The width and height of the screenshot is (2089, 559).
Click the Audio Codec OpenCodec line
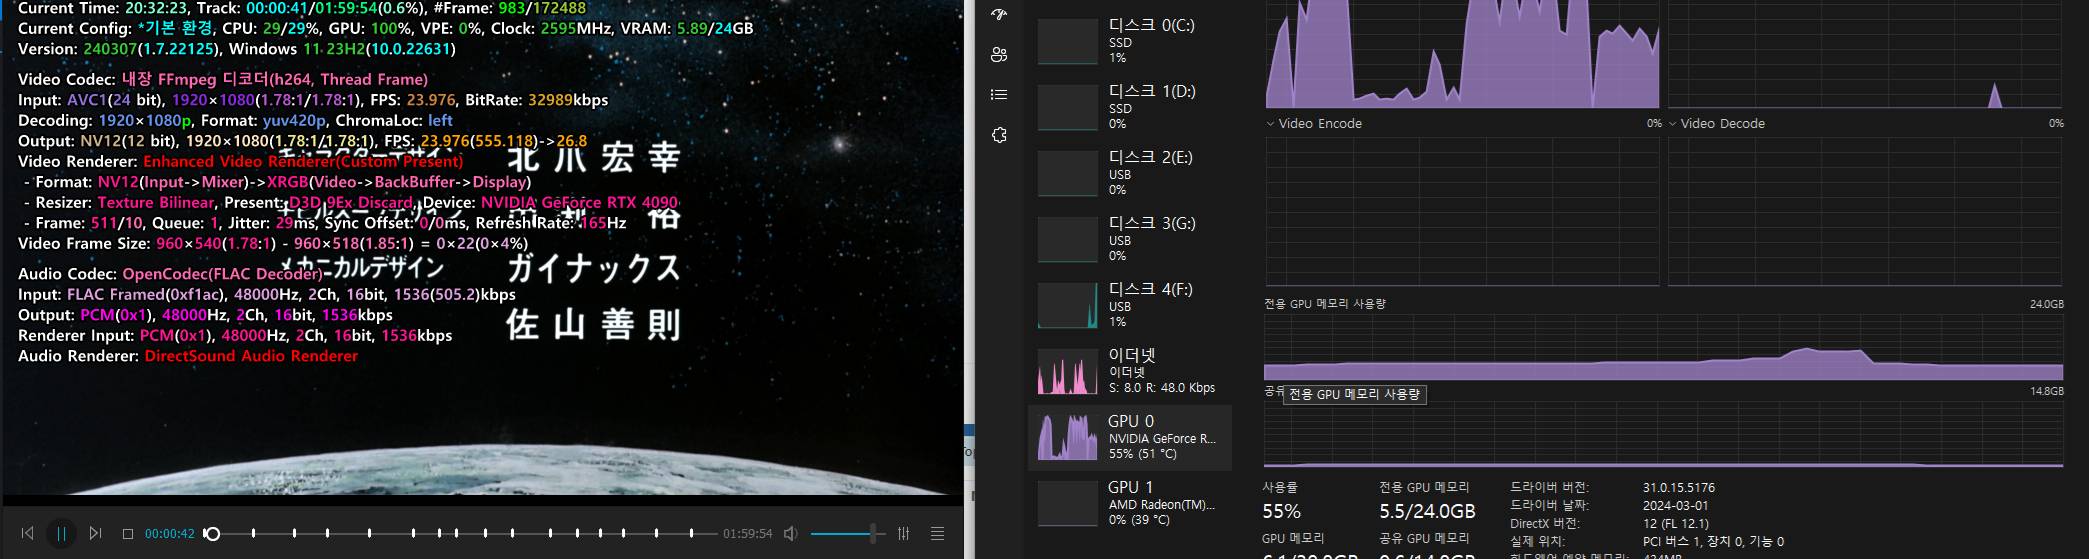(x=170, y=274)
